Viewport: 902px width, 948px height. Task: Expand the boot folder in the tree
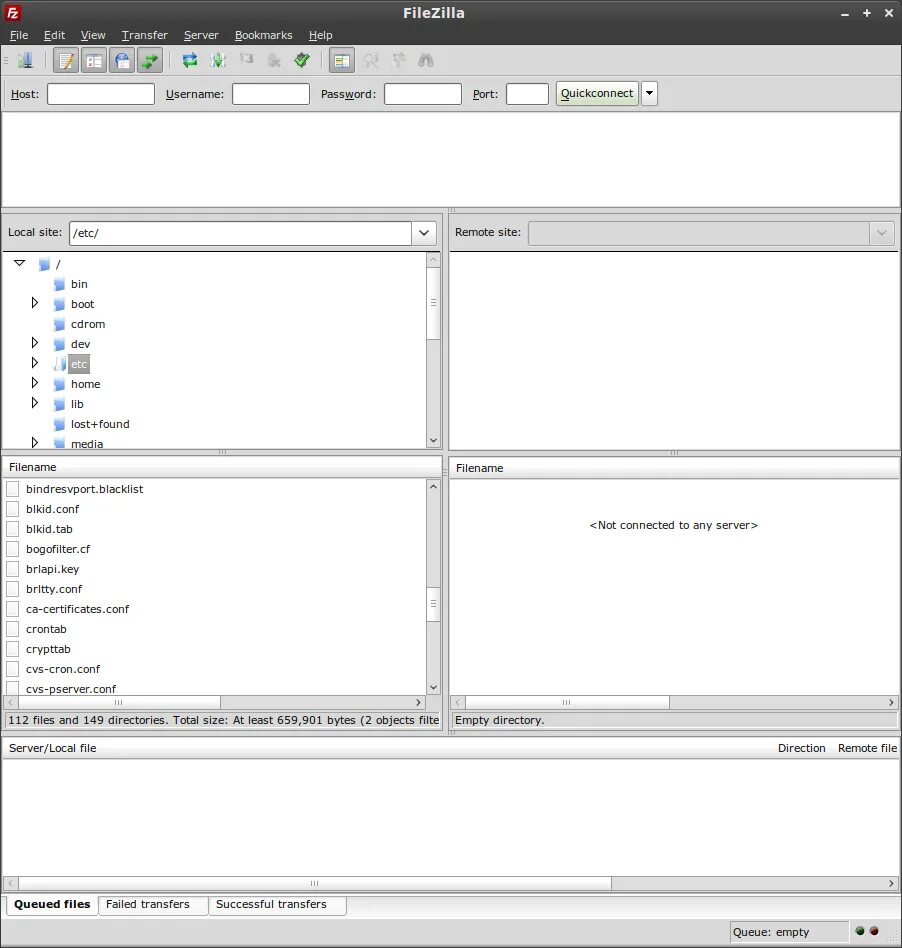[34, 303]
